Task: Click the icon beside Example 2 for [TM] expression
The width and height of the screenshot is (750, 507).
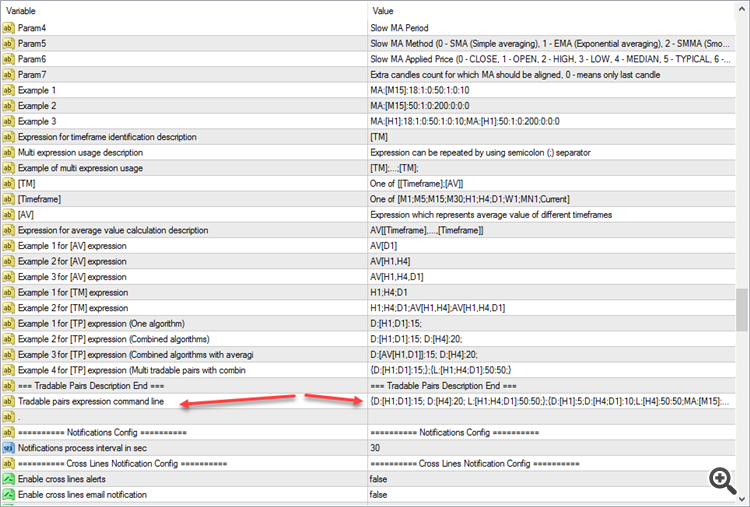Action: tap(8, 308)
